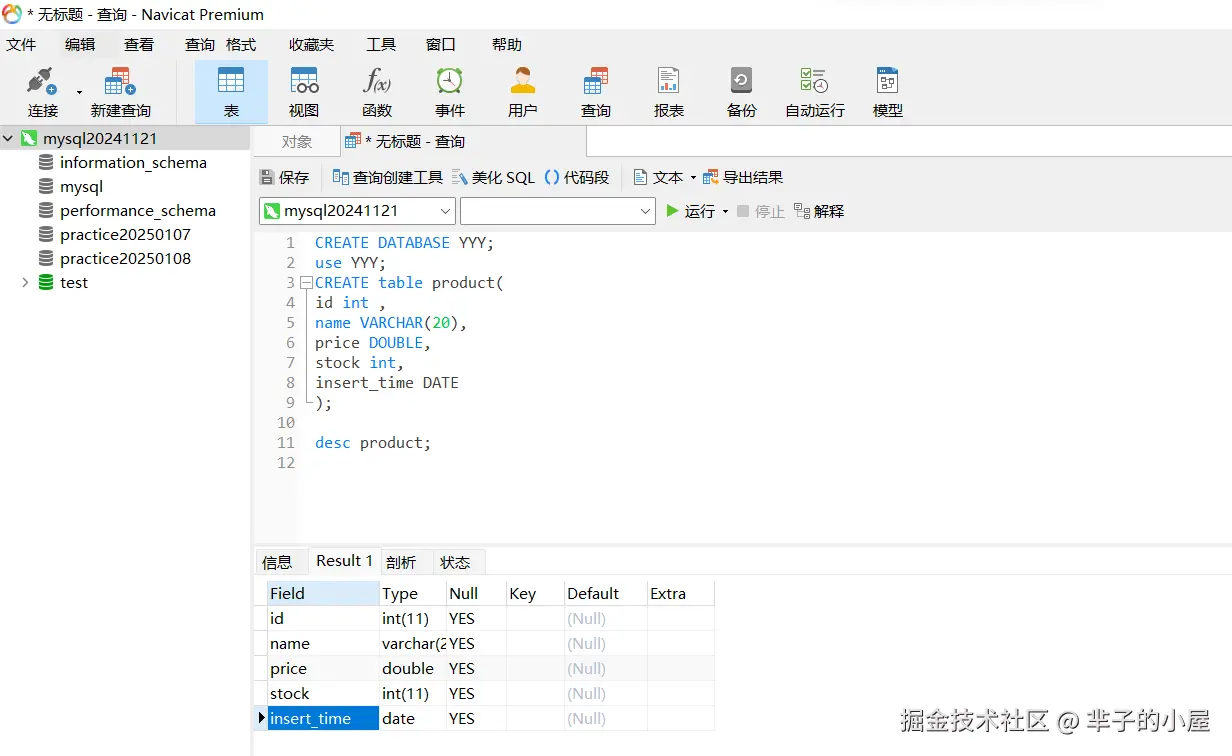Select the practice20250107 database

tap(125, 235)
